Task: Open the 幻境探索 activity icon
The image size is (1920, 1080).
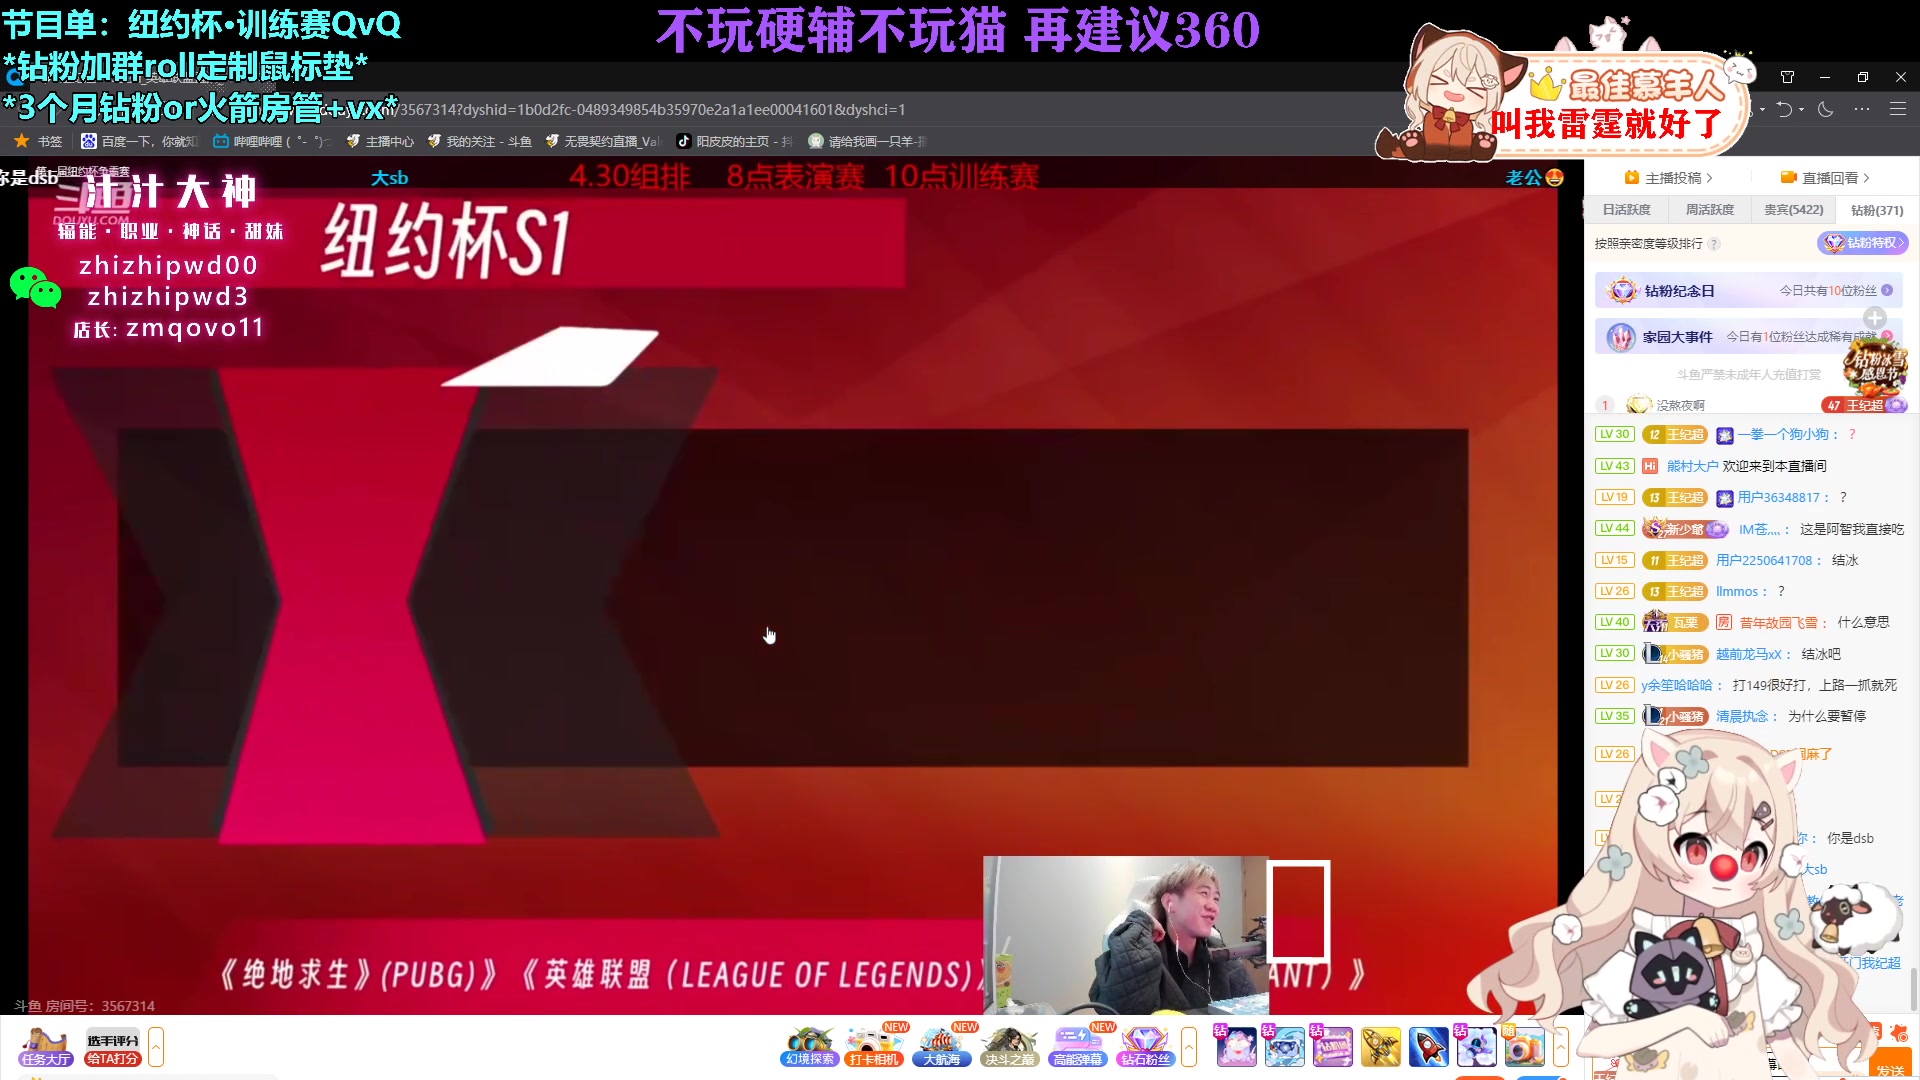Action: pyautogui.click(x=809, y=1047)
